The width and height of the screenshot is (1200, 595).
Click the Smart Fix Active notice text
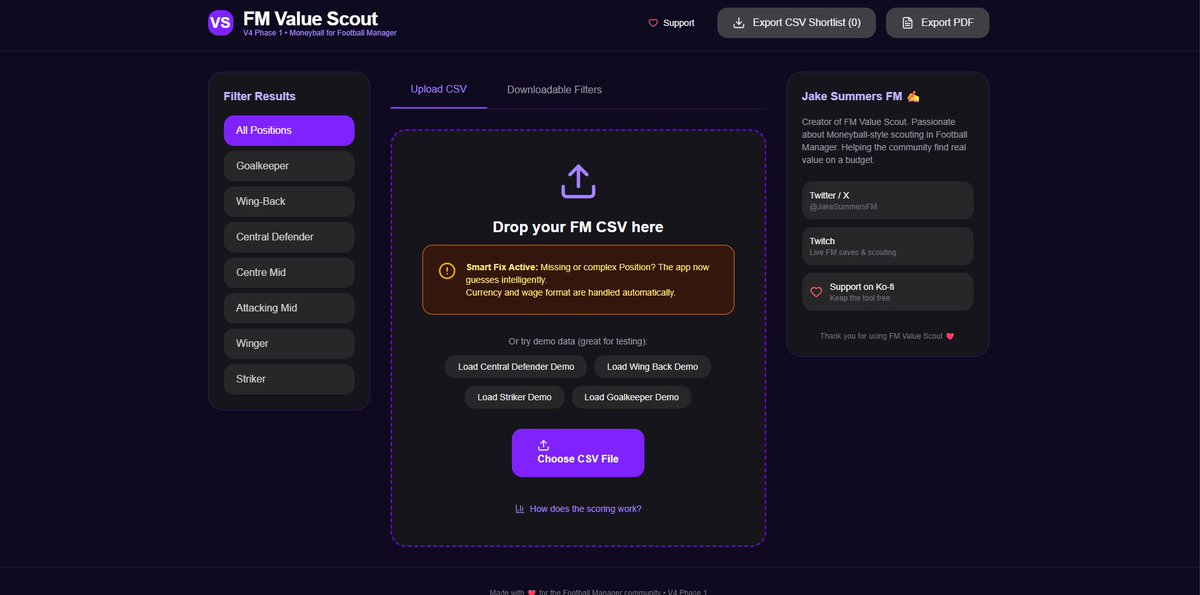pos(590,280)
